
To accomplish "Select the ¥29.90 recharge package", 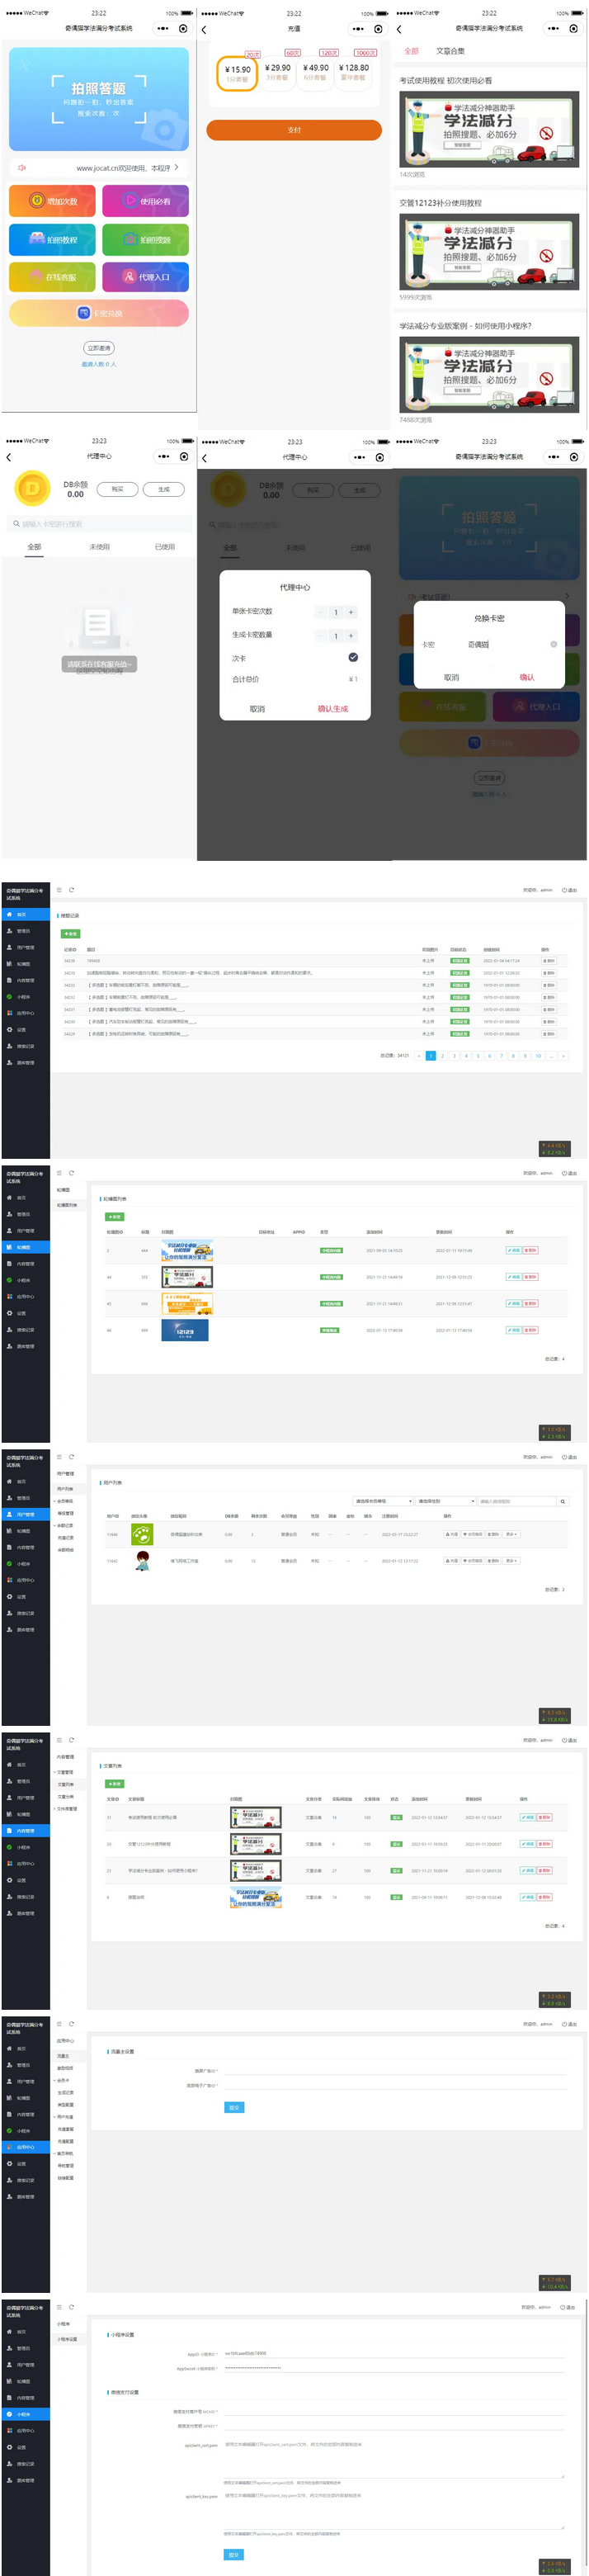I will pyautogui.click(x=277, y=72).
